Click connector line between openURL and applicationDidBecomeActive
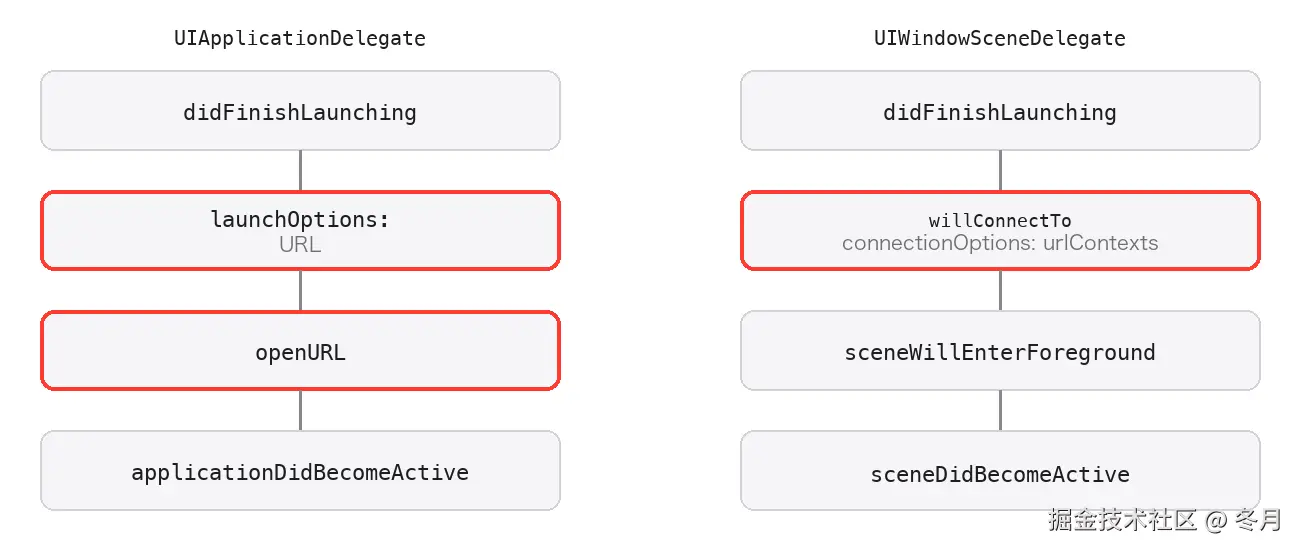The height and width of the screenshot is (551, 1301). (x=300, y=410)
